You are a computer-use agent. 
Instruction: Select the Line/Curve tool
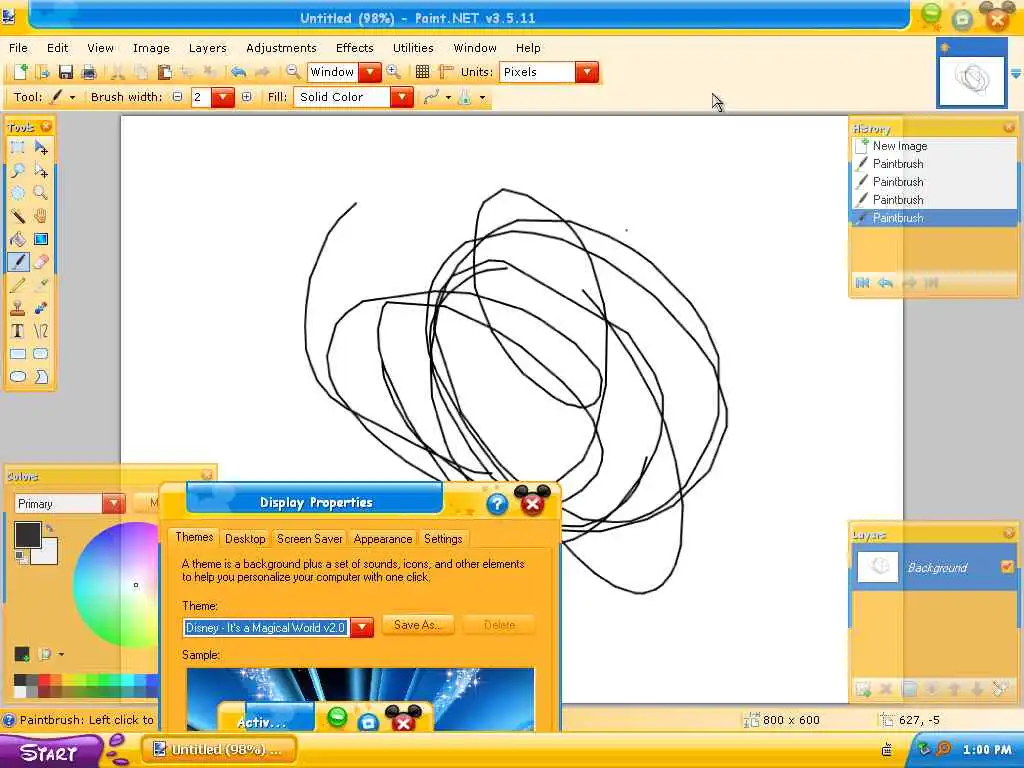click(41, 331)
